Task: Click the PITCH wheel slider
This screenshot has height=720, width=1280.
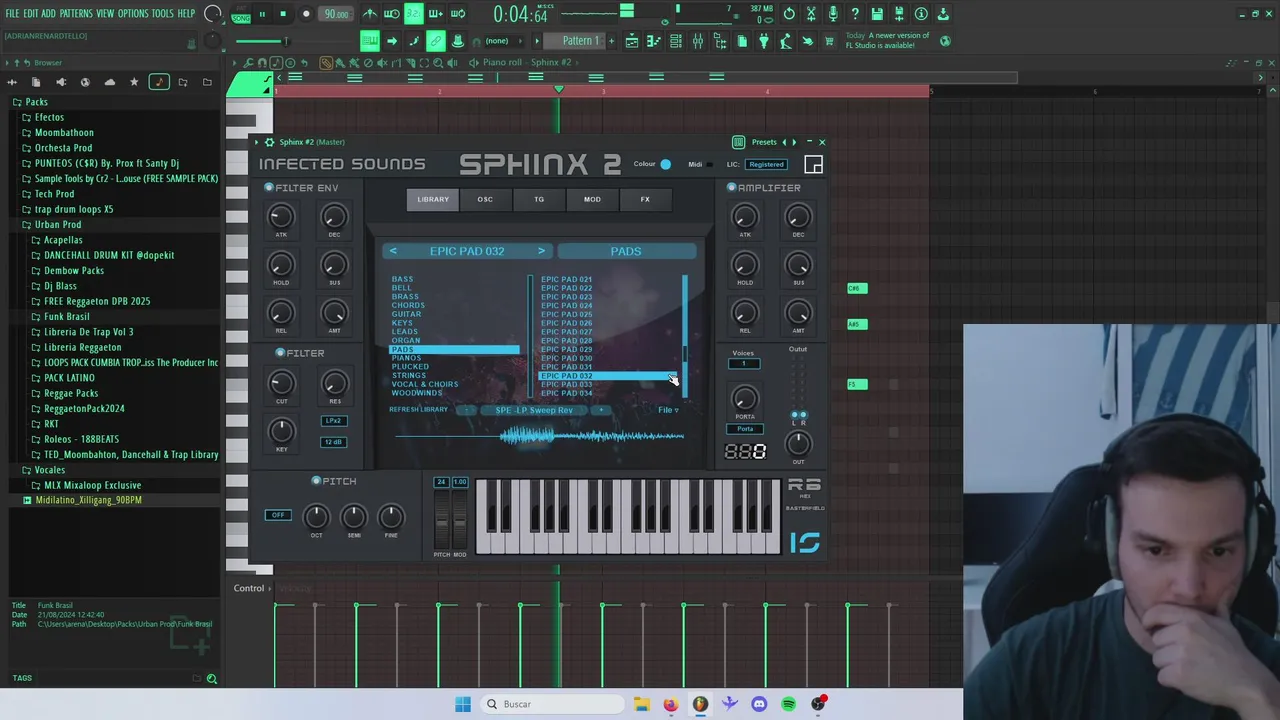Action: [x=441, y=522]
